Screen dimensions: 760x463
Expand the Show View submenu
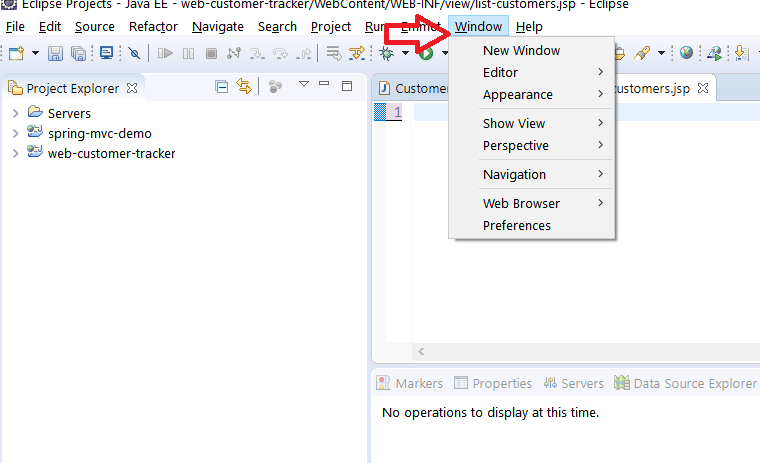[532, 123]
